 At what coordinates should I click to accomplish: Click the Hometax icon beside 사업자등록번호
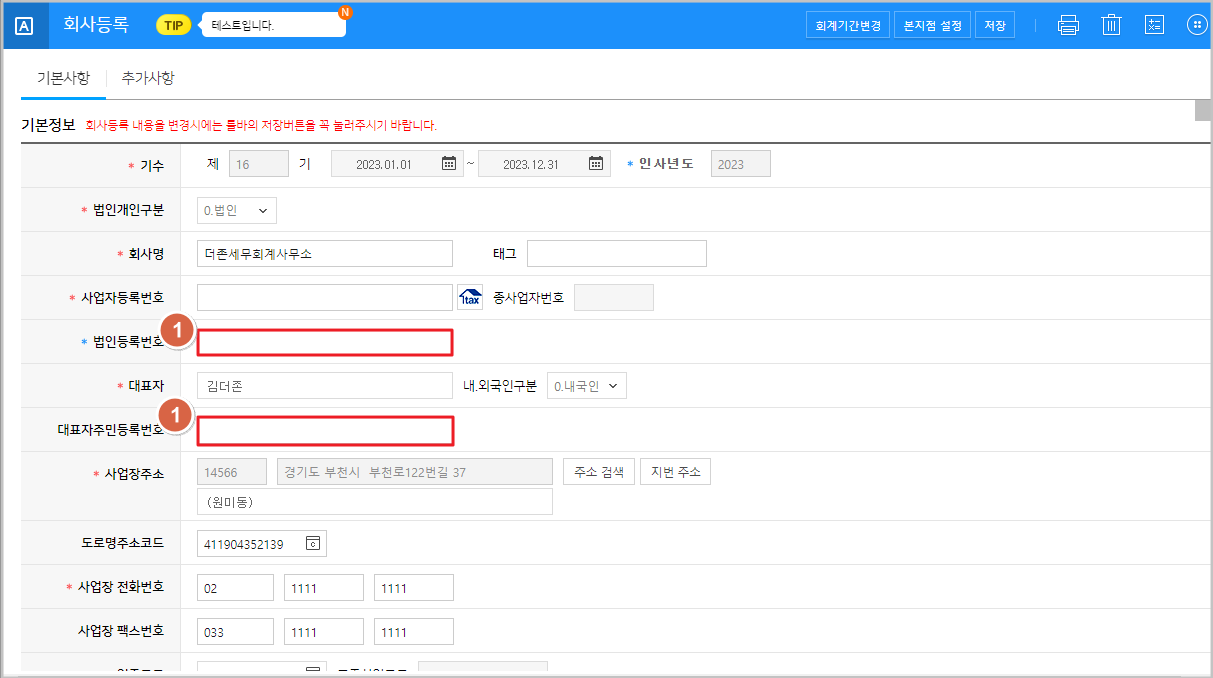tap(470, 296)
